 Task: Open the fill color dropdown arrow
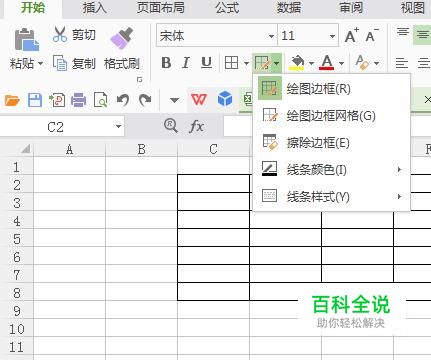(x=311, y=63)
